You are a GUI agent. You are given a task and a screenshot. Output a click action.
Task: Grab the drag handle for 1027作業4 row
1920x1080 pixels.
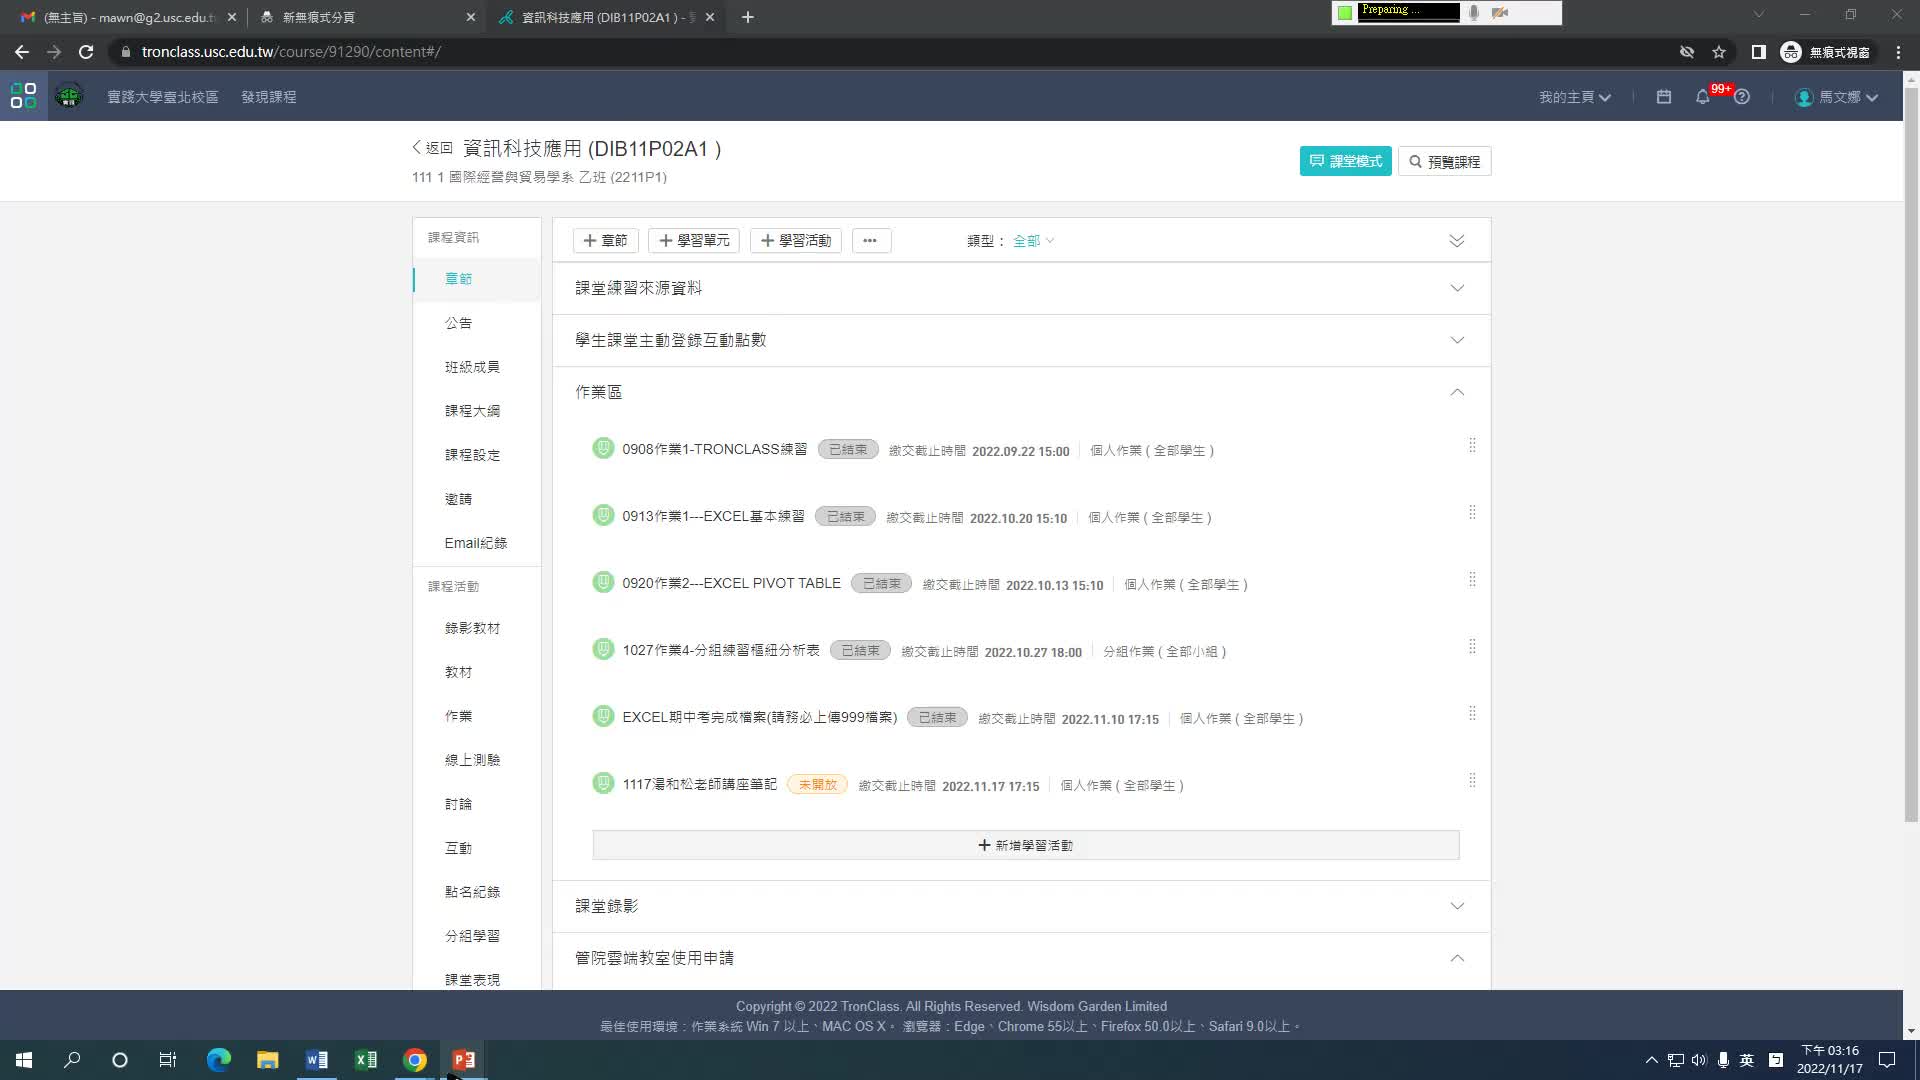(x=1472, y=646)
